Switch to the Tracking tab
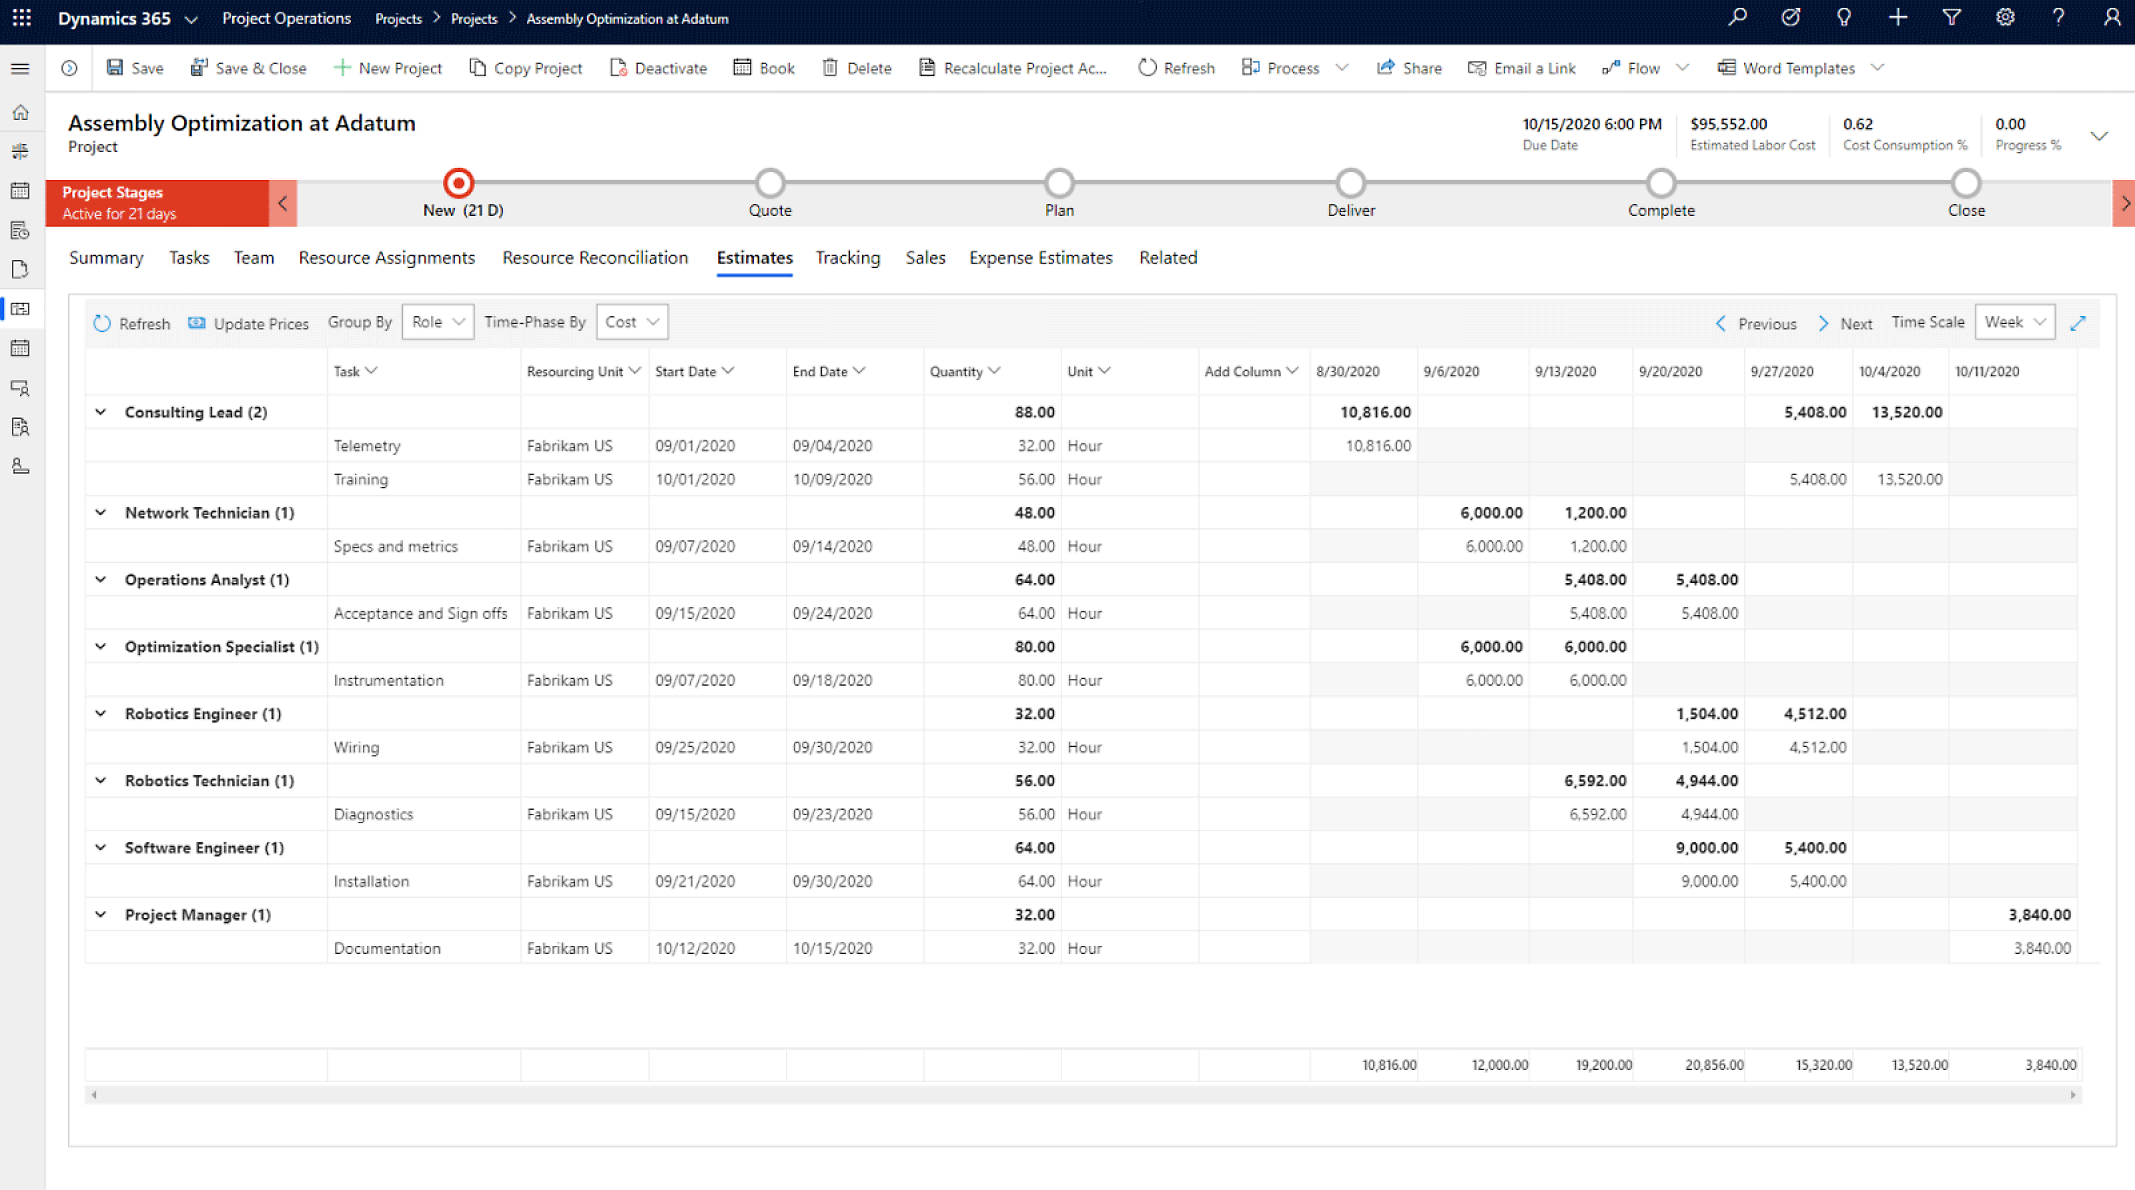2135x1190 pixels. [x=847, y=258]
